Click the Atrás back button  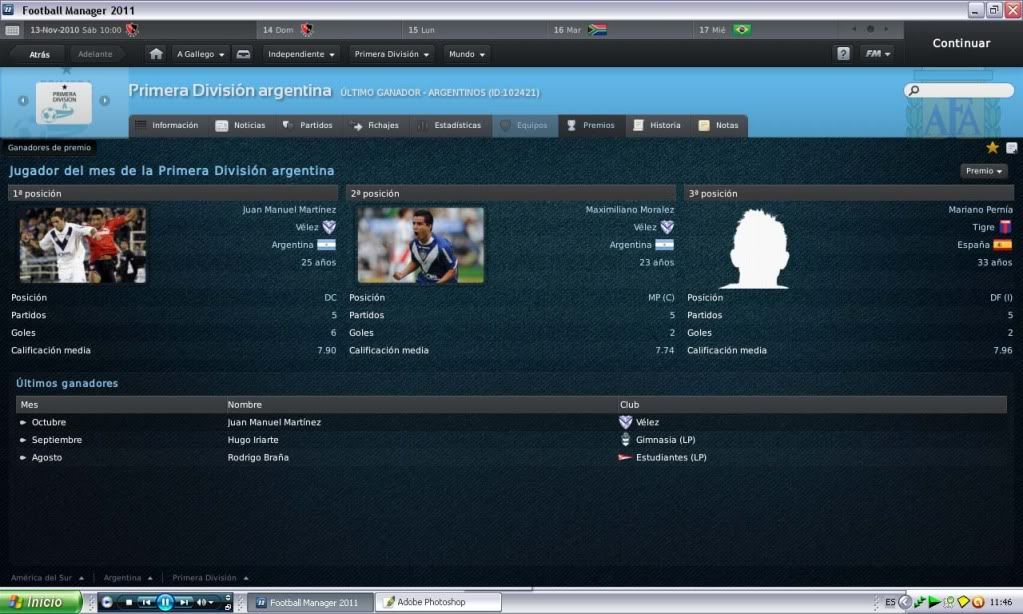click(39, 54)
